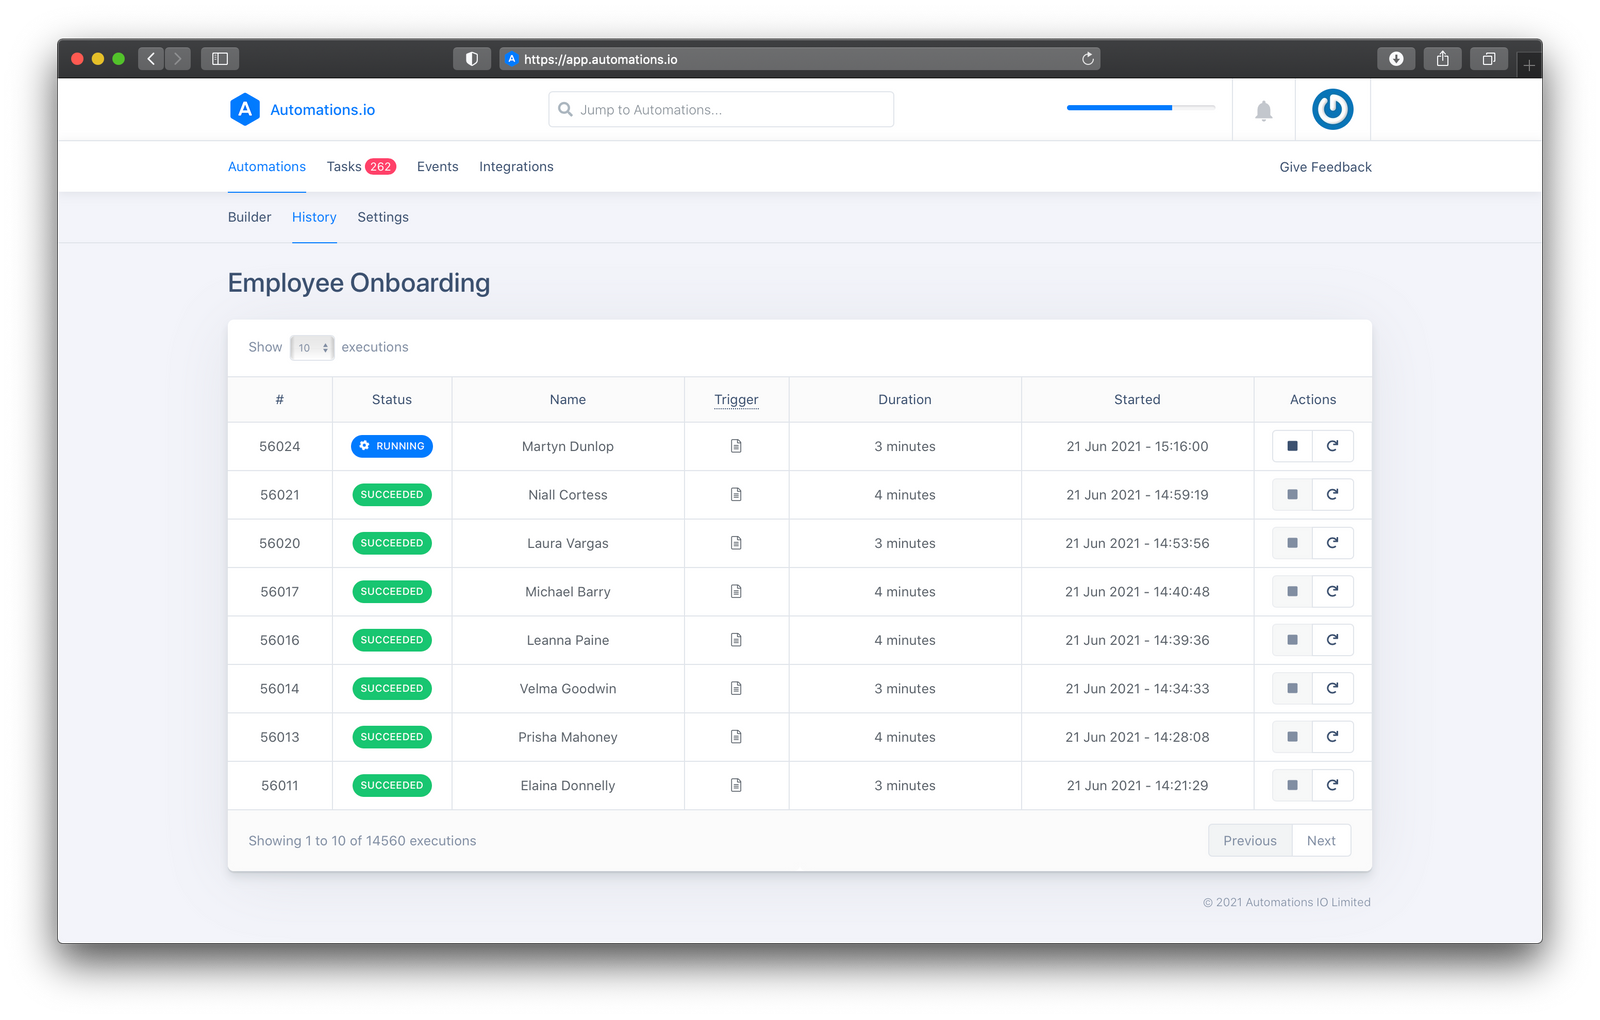Click the shield icon in the address bar
Screen dimensions: 1600x1020
[x=471, y=59]
